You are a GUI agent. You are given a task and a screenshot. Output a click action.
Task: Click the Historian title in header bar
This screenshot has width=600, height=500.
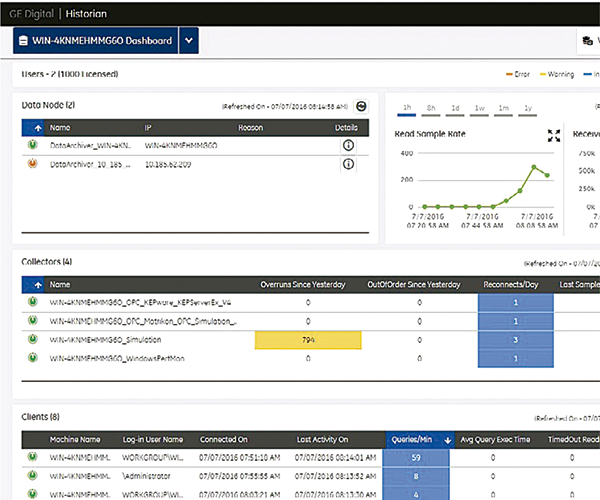click(86, 14)
